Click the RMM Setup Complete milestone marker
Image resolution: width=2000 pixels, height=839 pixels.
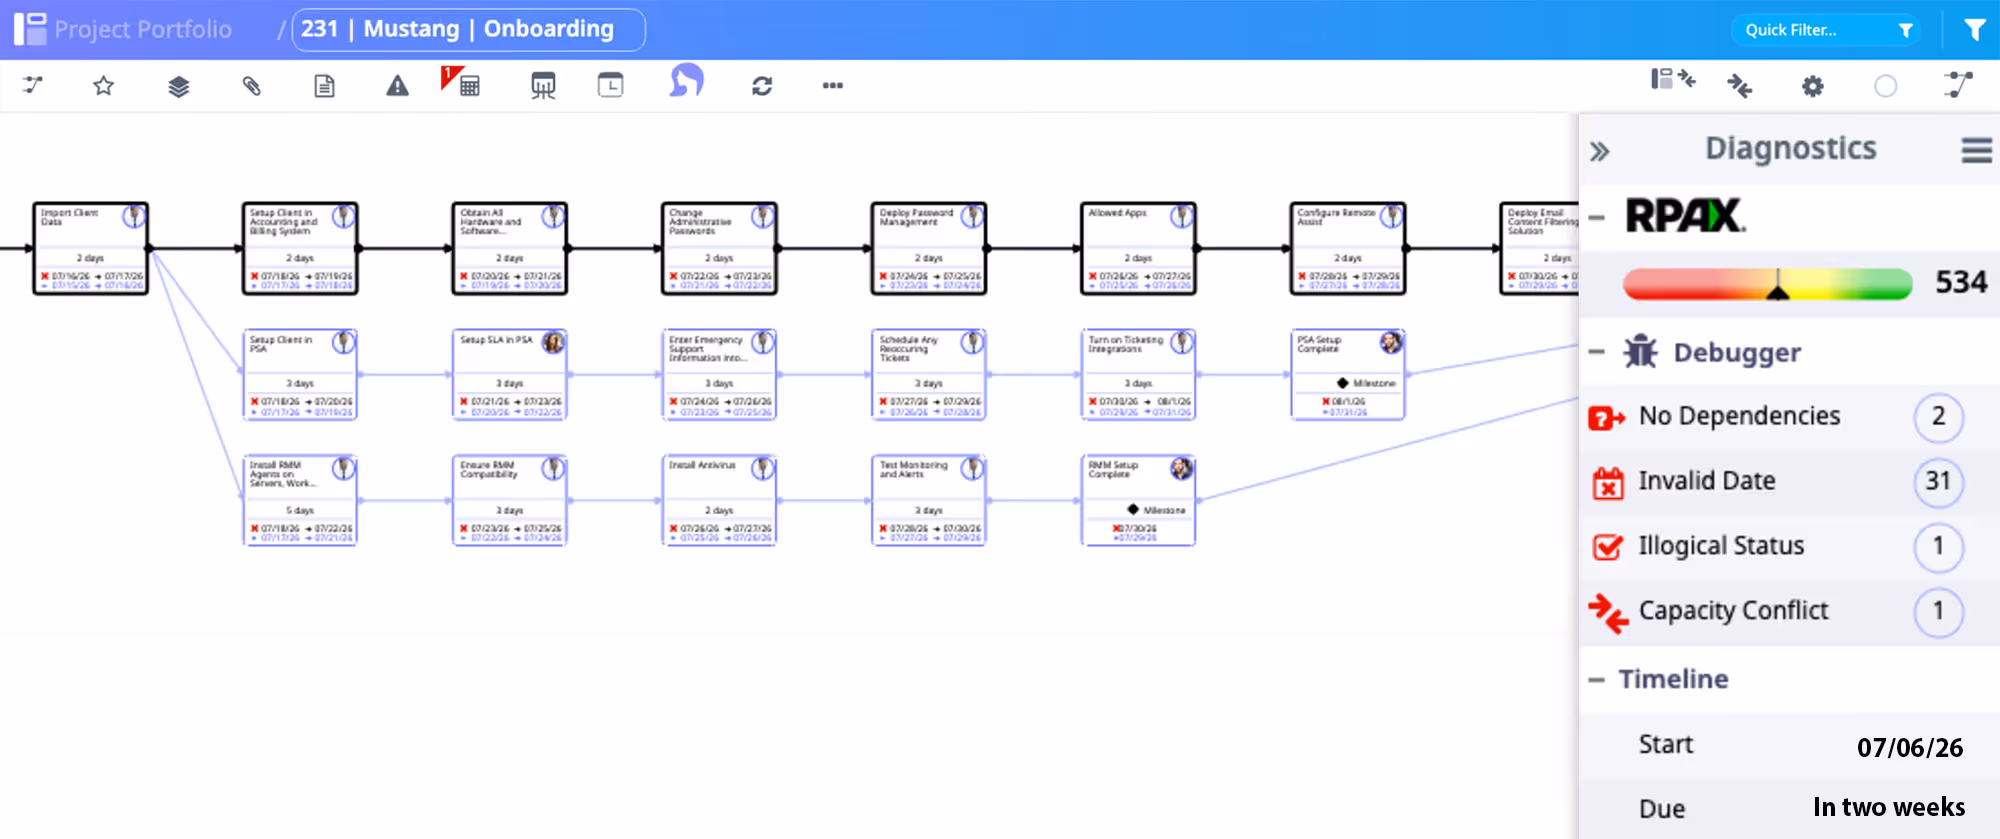[1133, 509]
